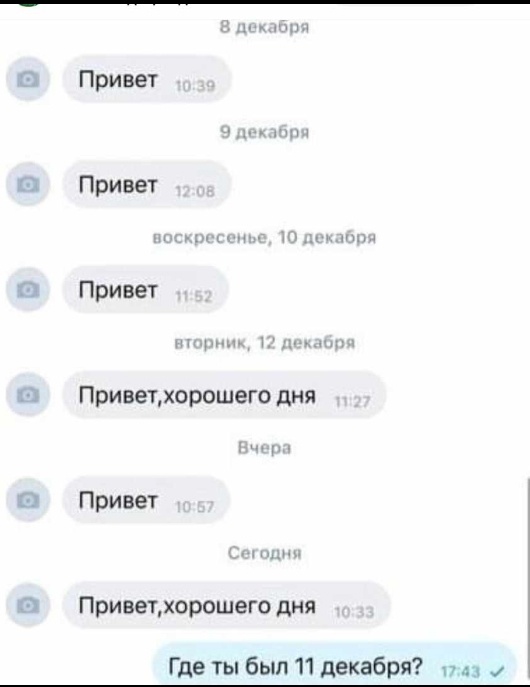Open sender avatar beside 10:39 Привет message
The width and height of the screenshot is (530, 687).
(x=28, y=79)
